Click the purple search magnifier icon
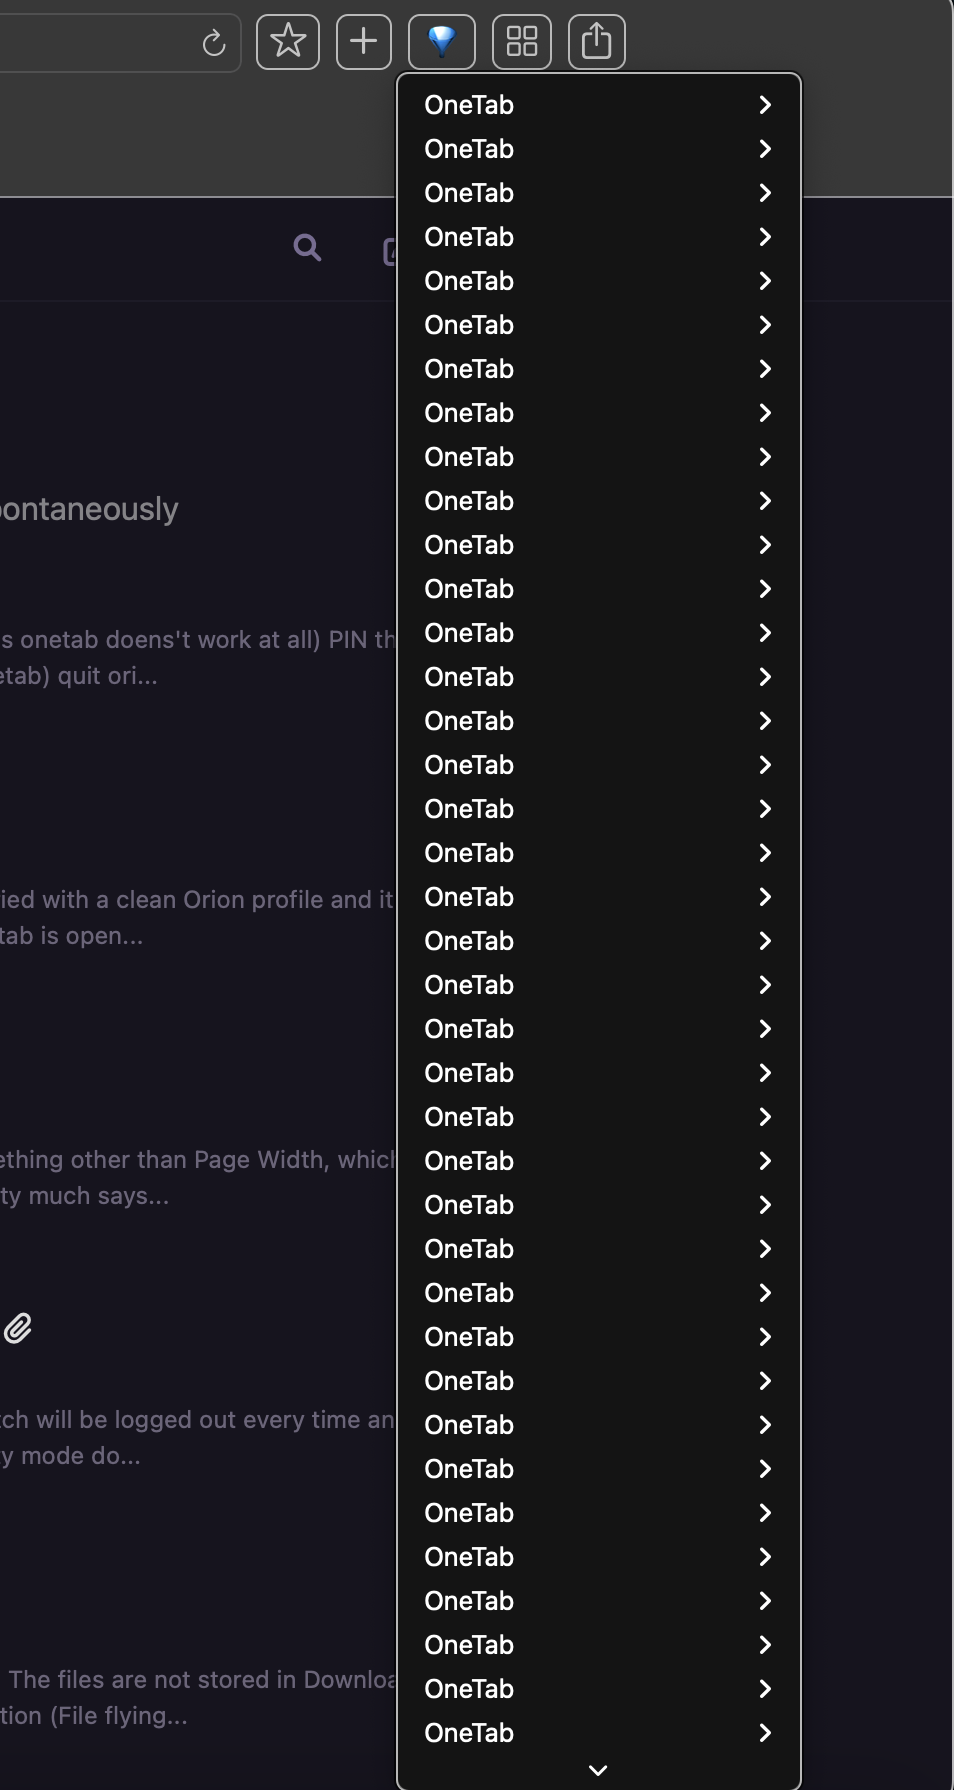 [308, 248]
